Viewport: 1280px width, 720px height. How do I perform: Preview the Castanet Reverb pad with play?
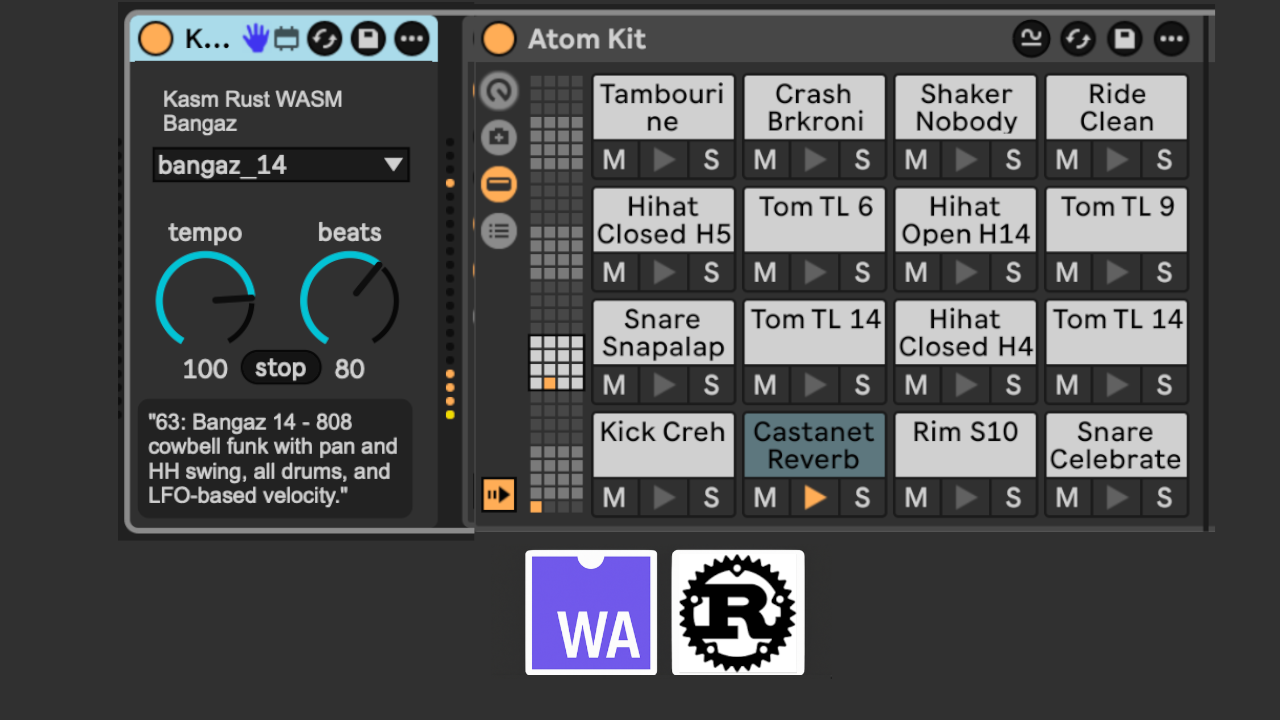point(815,497)
